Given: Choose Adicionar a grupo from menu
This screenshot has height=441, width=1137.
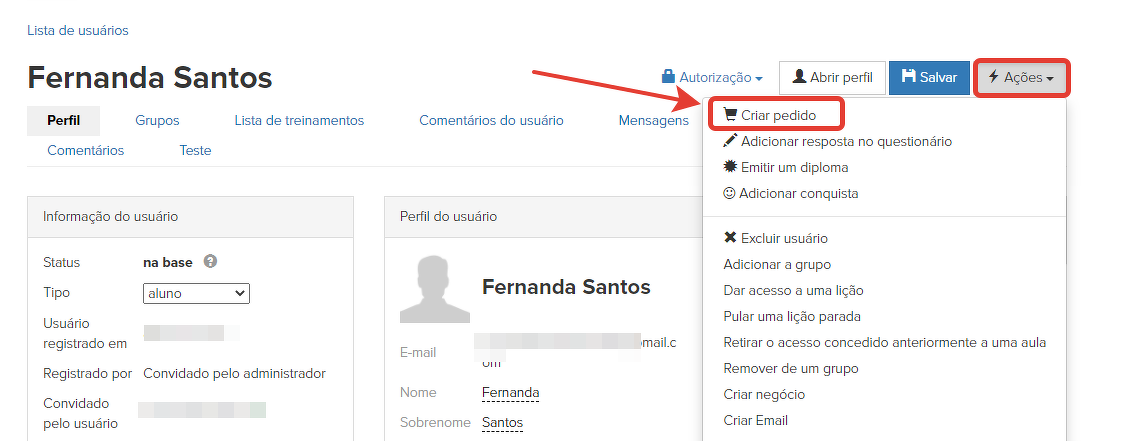Looking at the screenshot, I should 777,264.
